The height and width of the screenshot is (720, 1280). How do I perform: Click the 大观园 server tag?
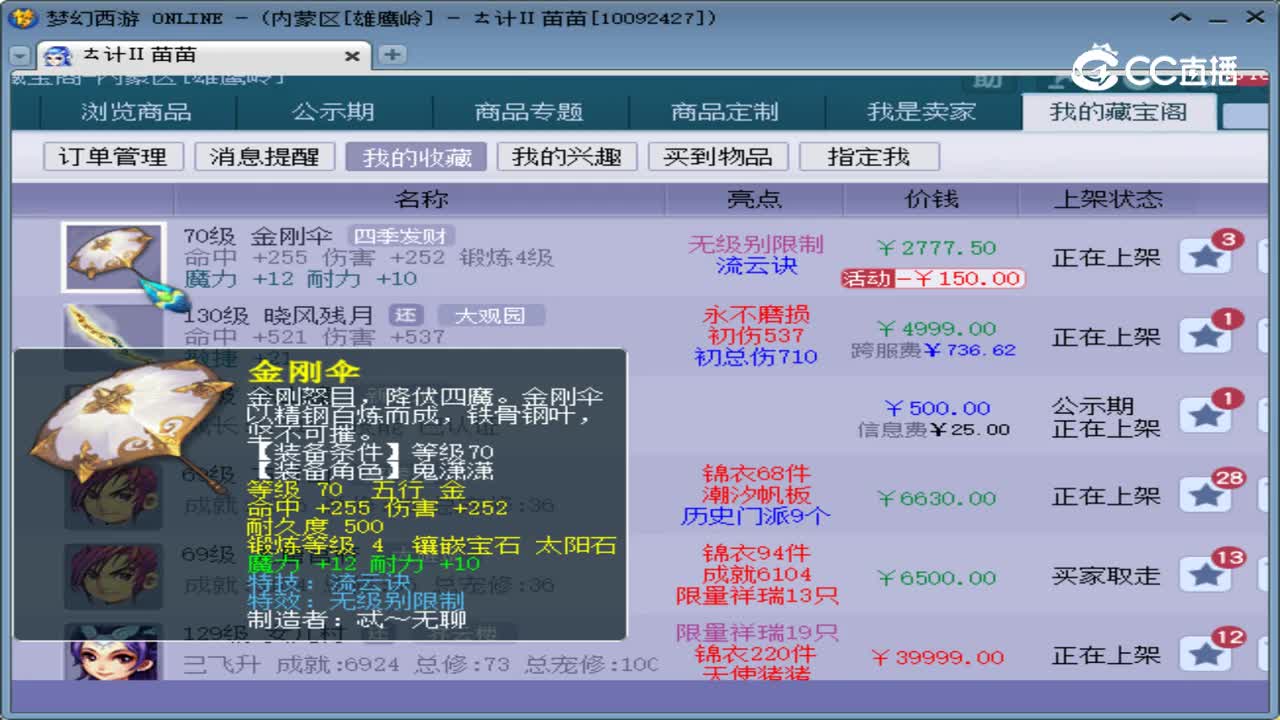(490, 316)
